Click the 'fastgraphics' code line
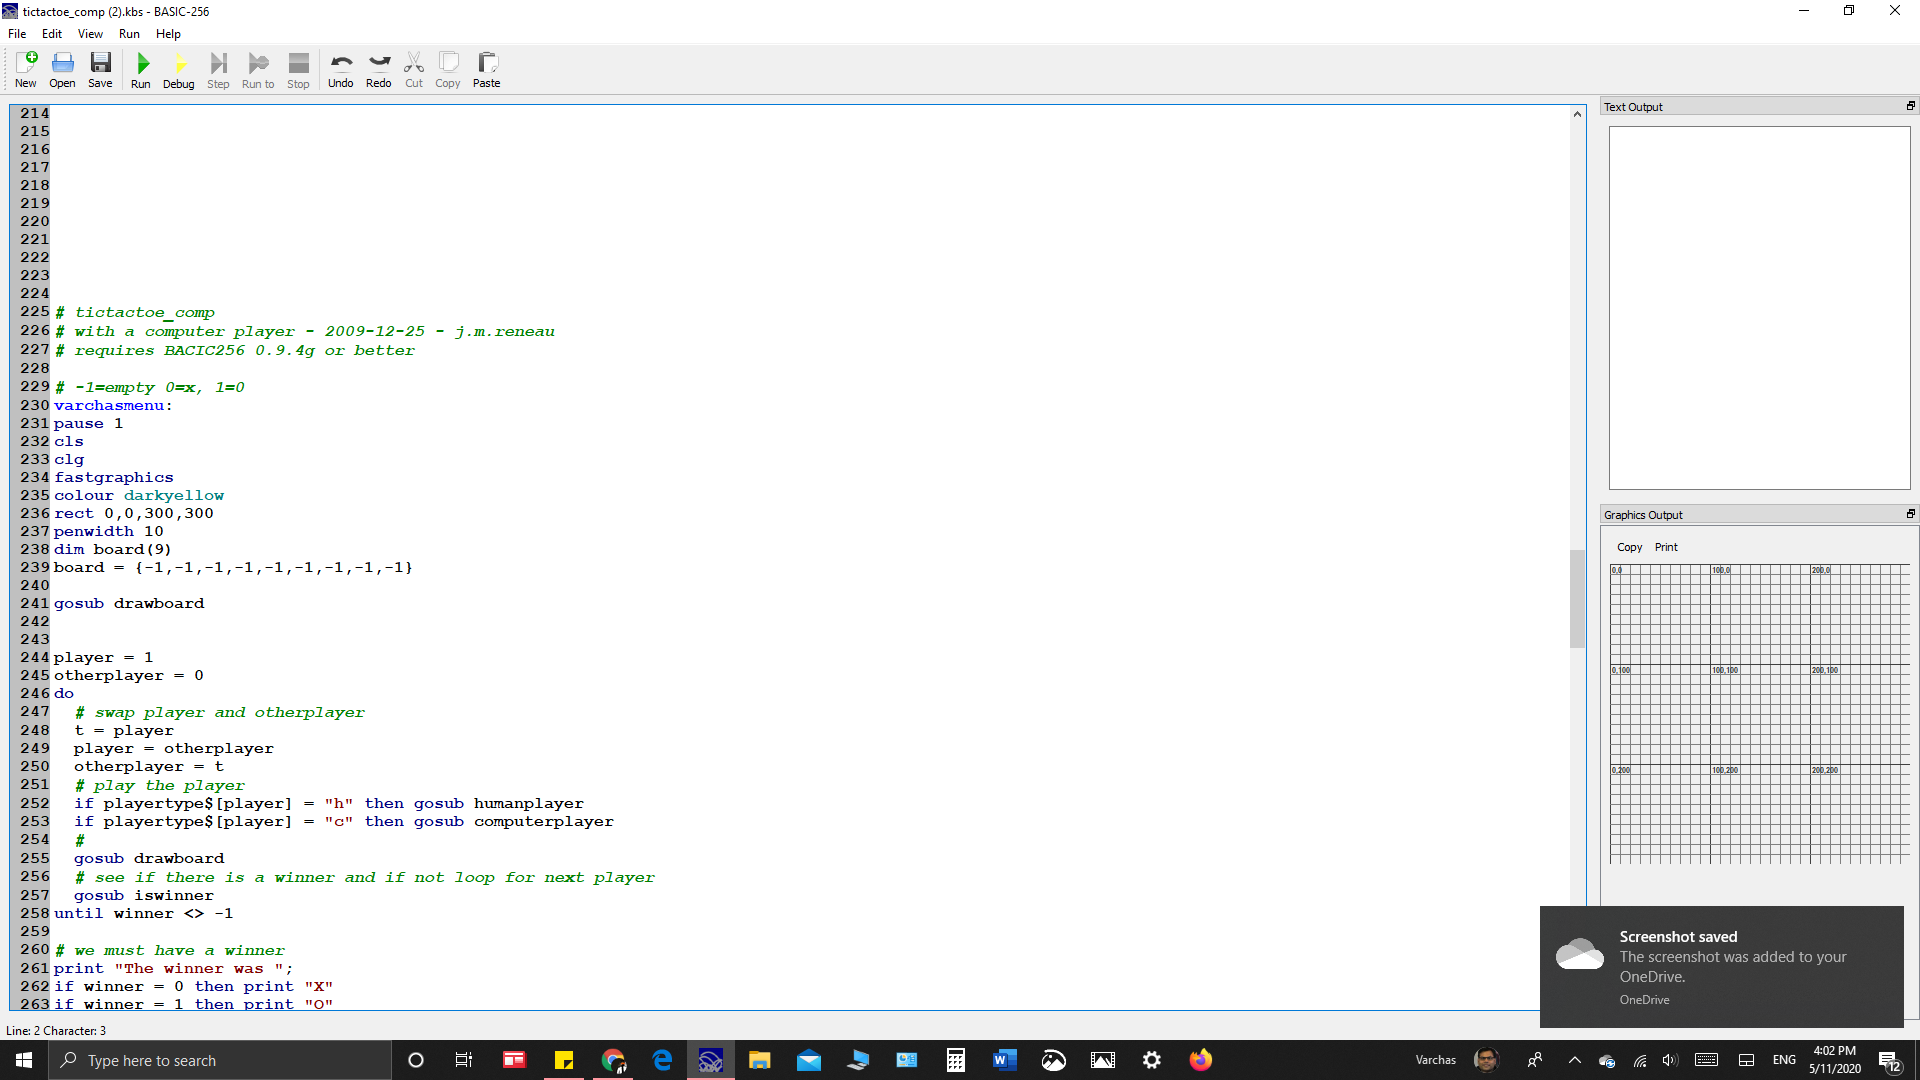The width and height of the screenshot is (1920, 1080). 114,477
